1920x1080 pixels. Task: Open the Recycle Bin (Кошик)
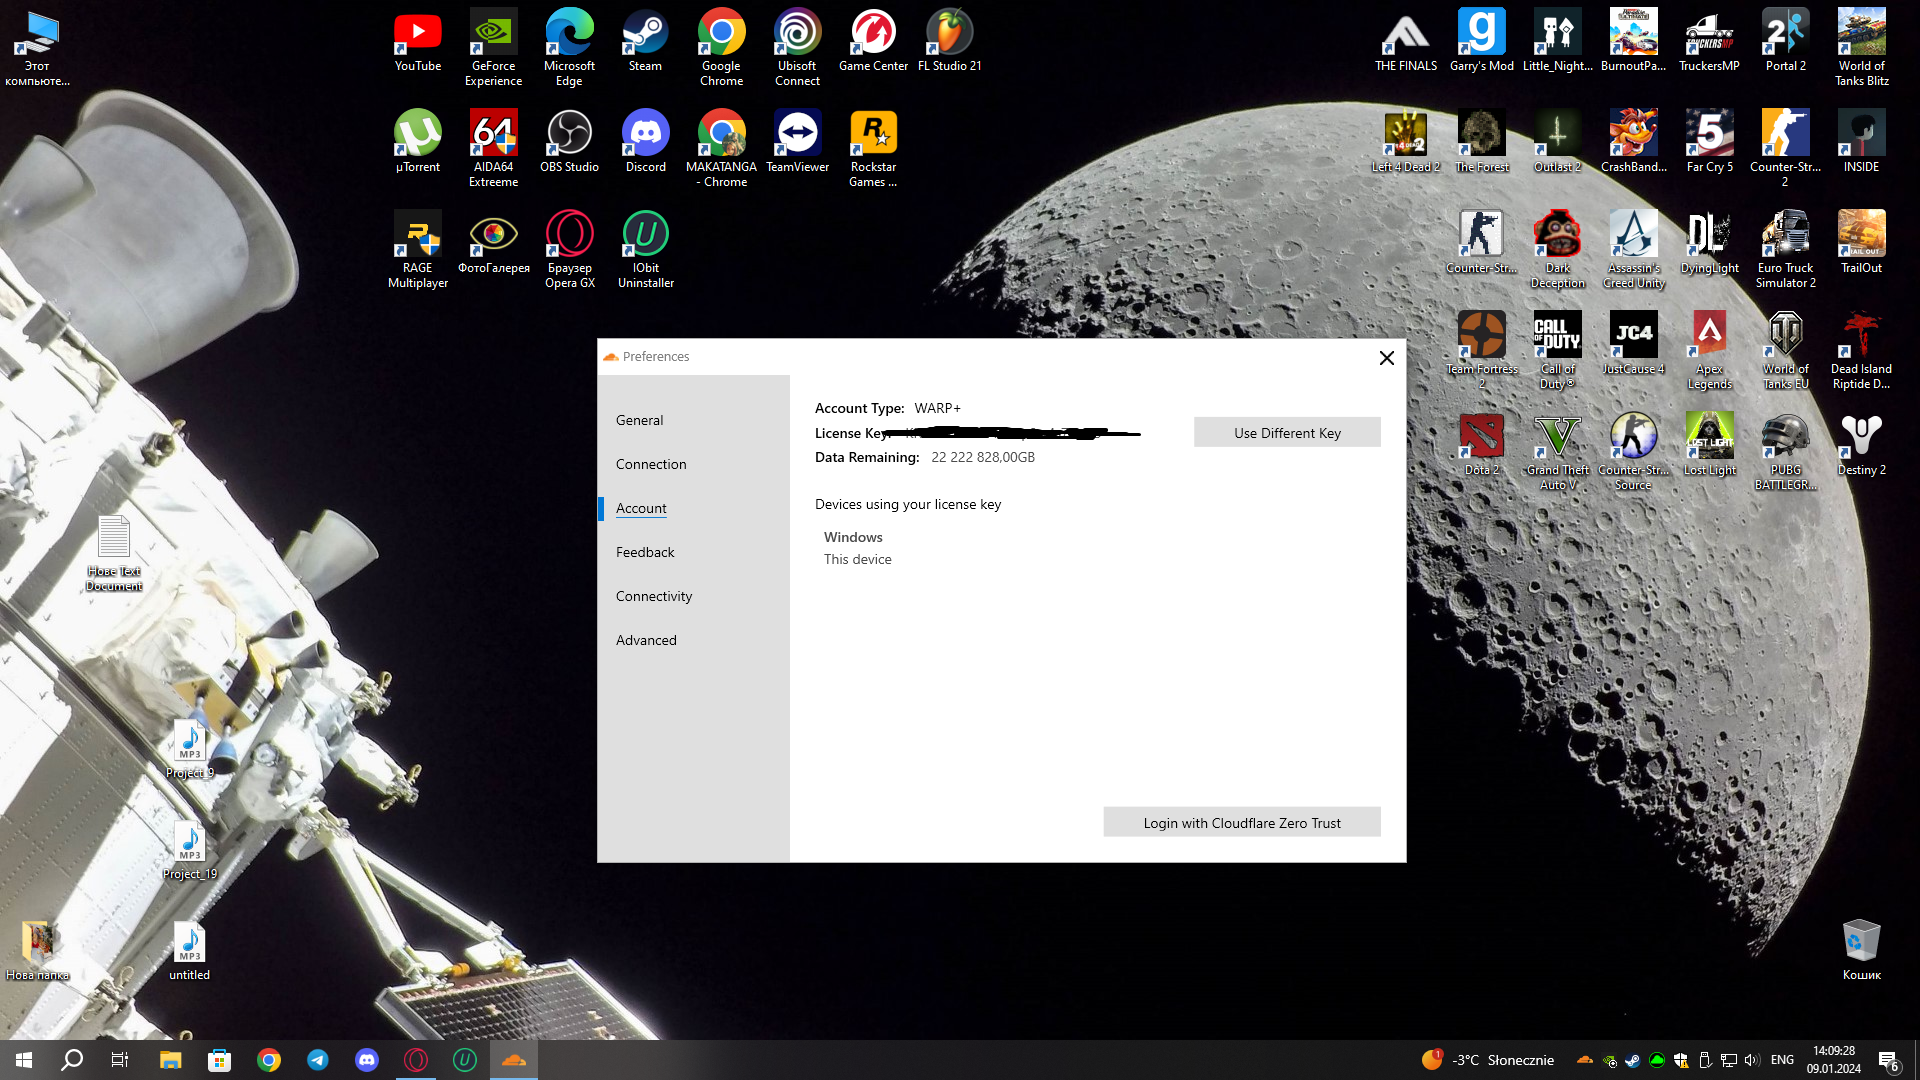1861,942
